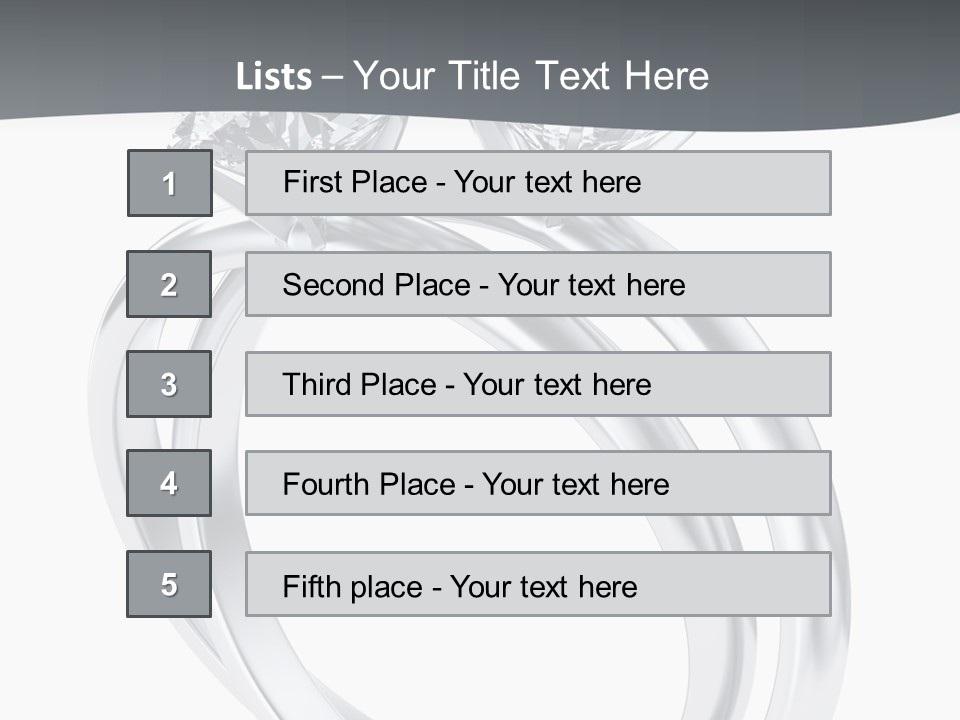This screenshot has height=720, width=960.
Task: Select the number 4 box
Action: point(169,483)
